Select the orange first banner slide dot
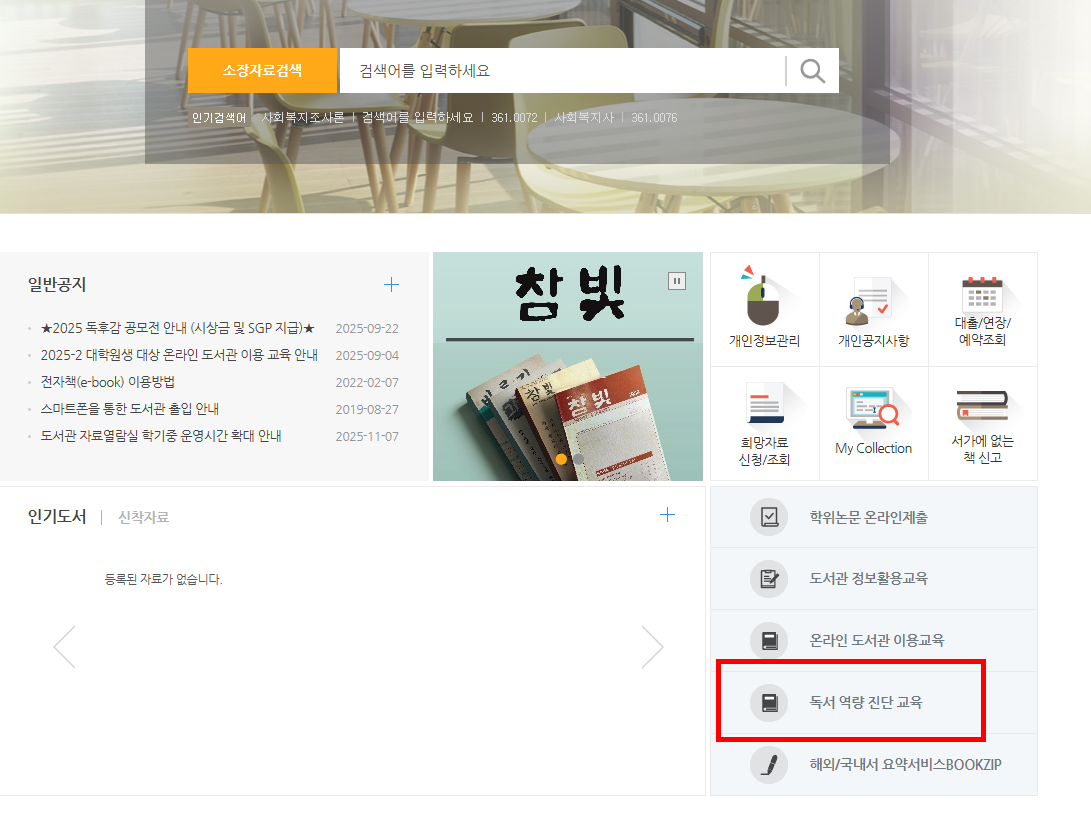Image resolution: width=1091 pixels, height=814 pixels. pos(561,459)
